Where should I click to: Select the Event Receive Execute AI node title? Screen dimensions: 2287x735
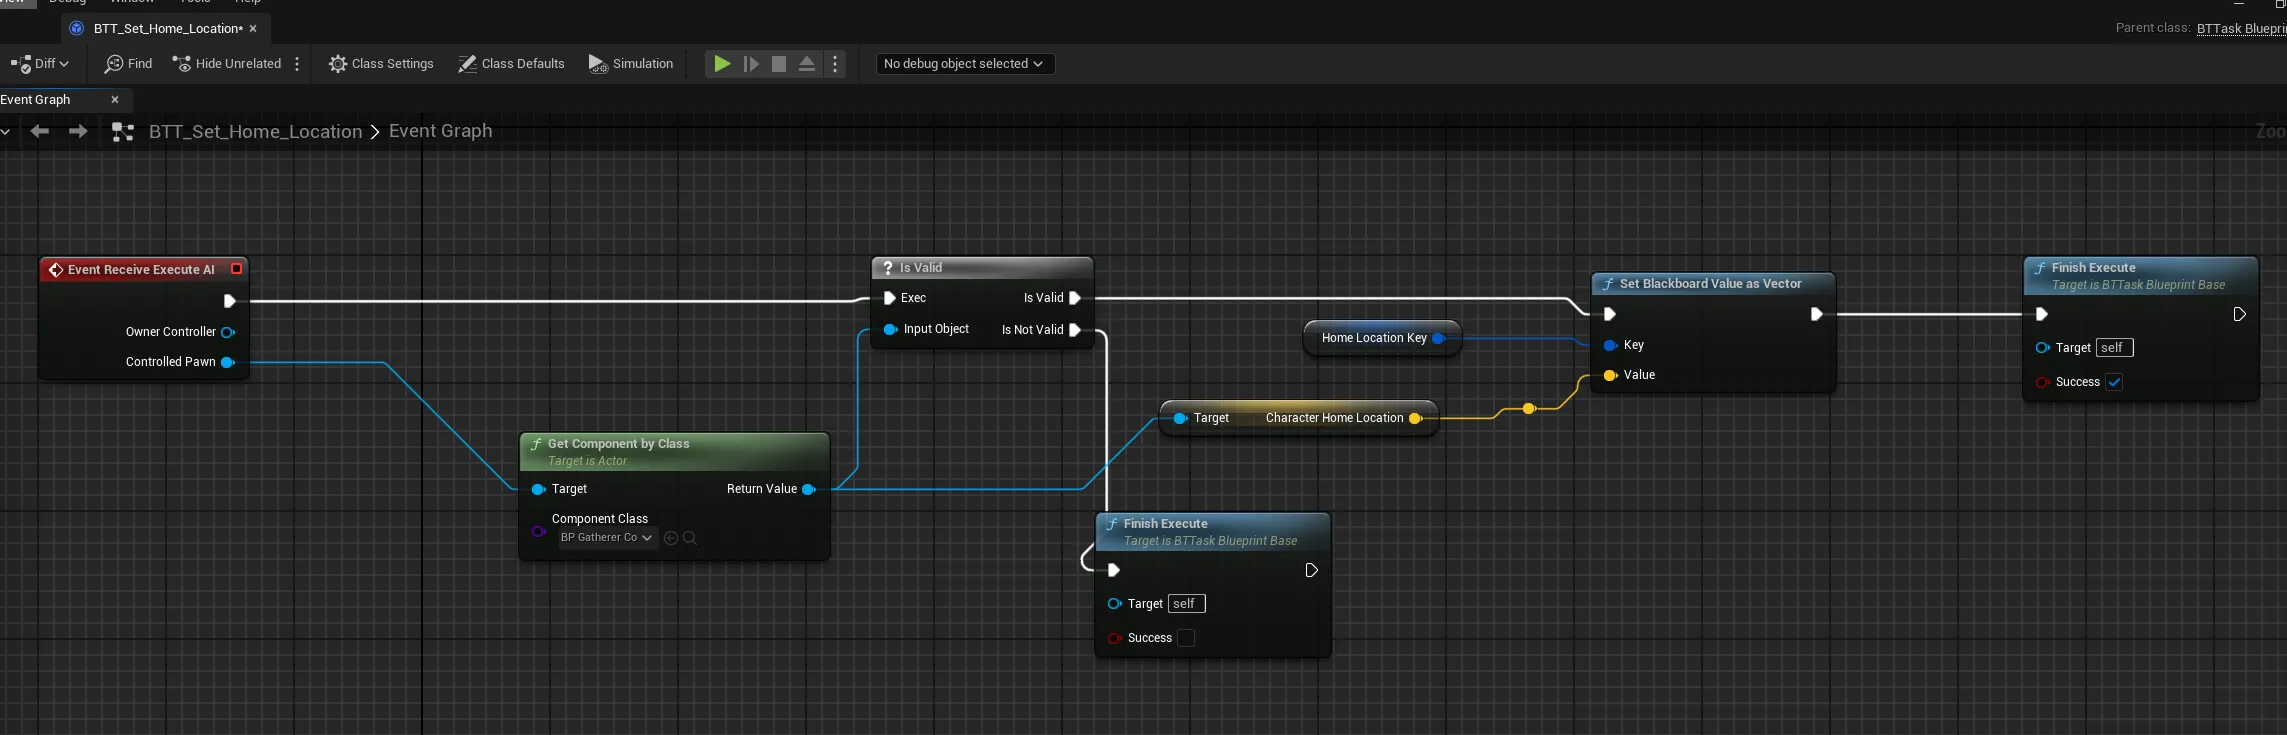pos(141,270)
